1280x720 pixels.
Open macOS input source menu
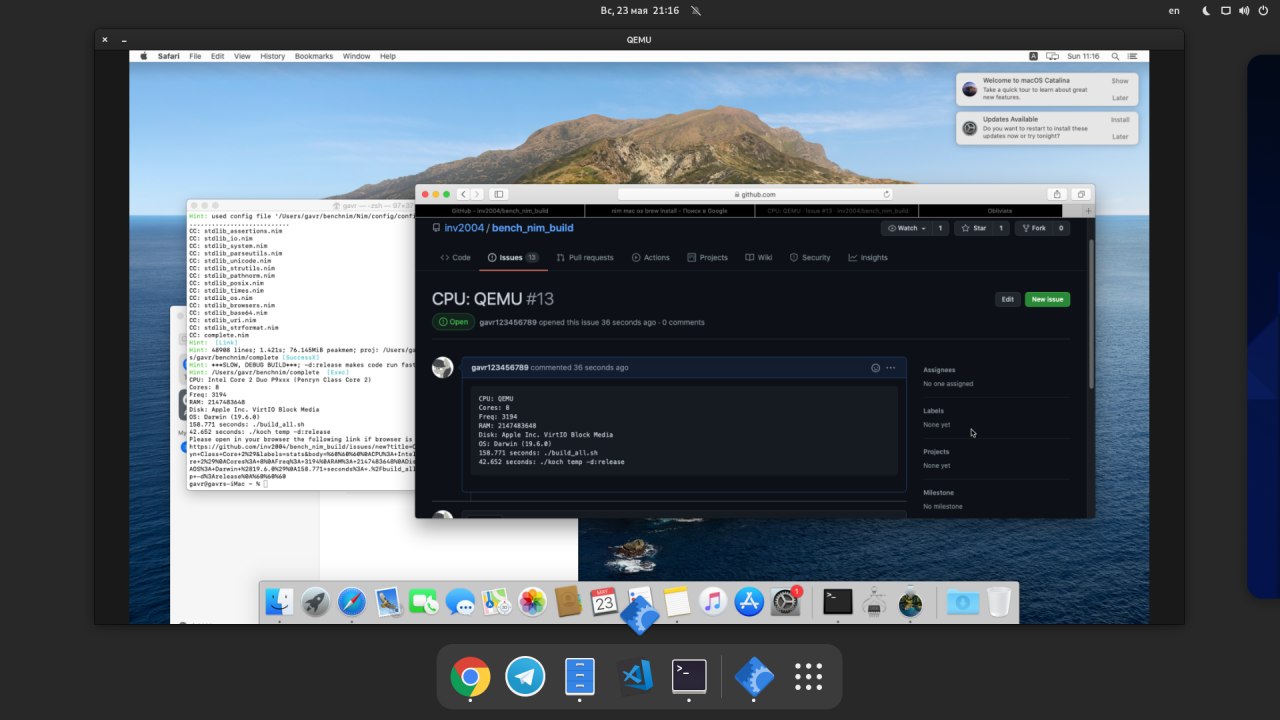1034,56
